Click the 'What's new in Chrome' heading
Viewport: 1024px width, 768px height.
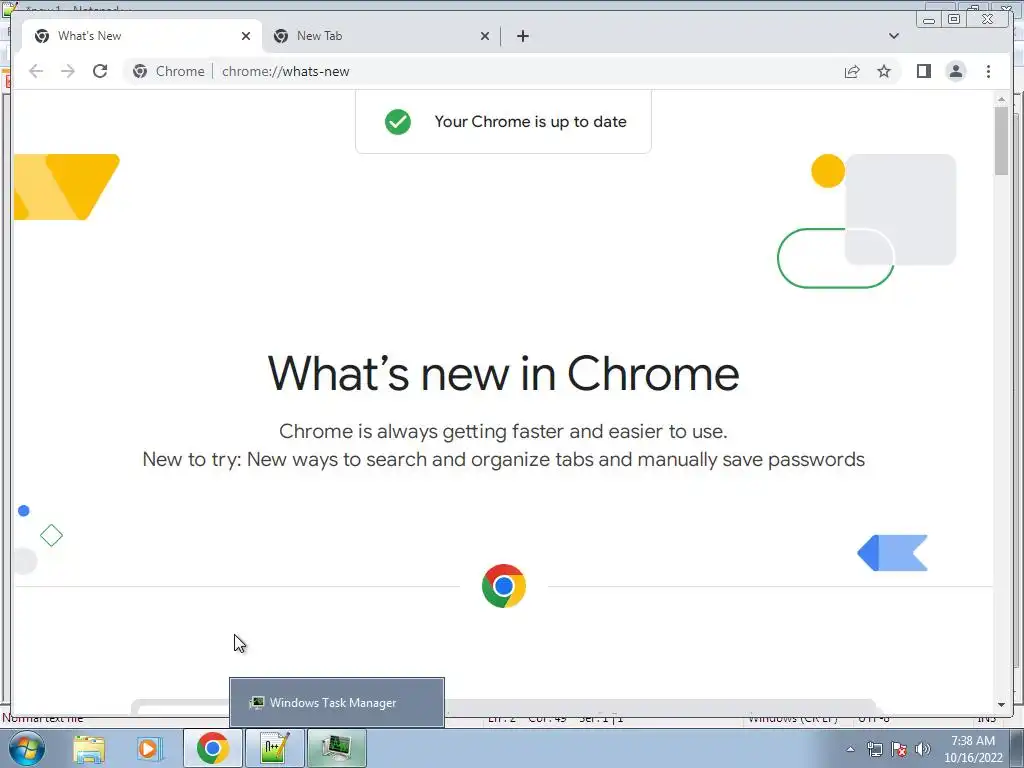pyautogui.click(x=504, y=374)
